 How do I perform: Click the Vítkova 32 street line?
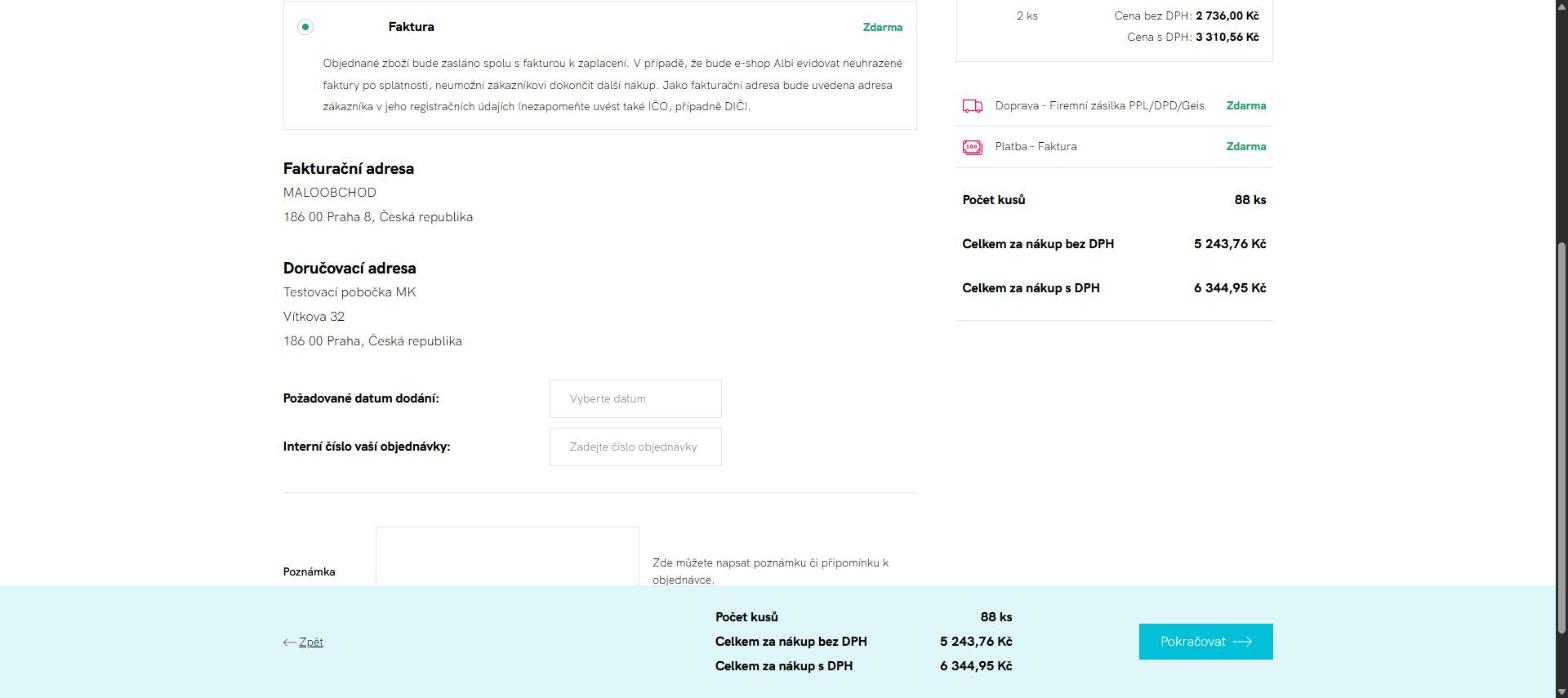pyautogui.click(x=314, y=316)
